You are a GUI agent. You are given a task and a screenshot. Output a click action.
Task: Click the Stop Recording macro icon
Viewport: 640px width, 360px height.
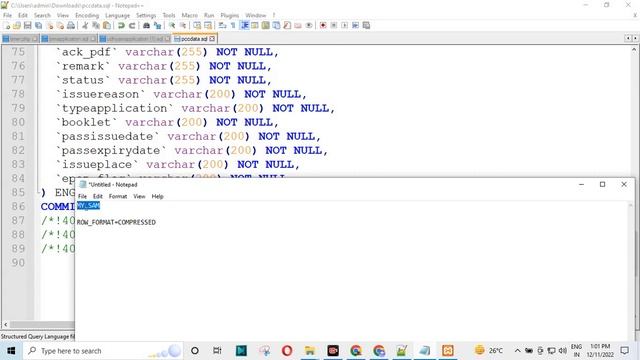click(x=334, y=25)
